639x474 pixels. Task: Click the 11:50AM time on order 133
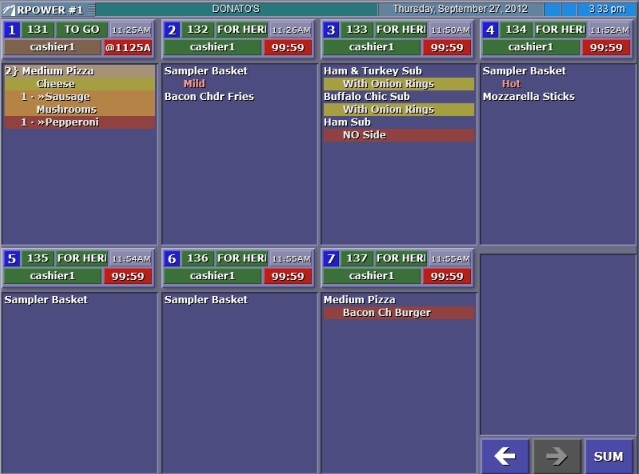450,30
